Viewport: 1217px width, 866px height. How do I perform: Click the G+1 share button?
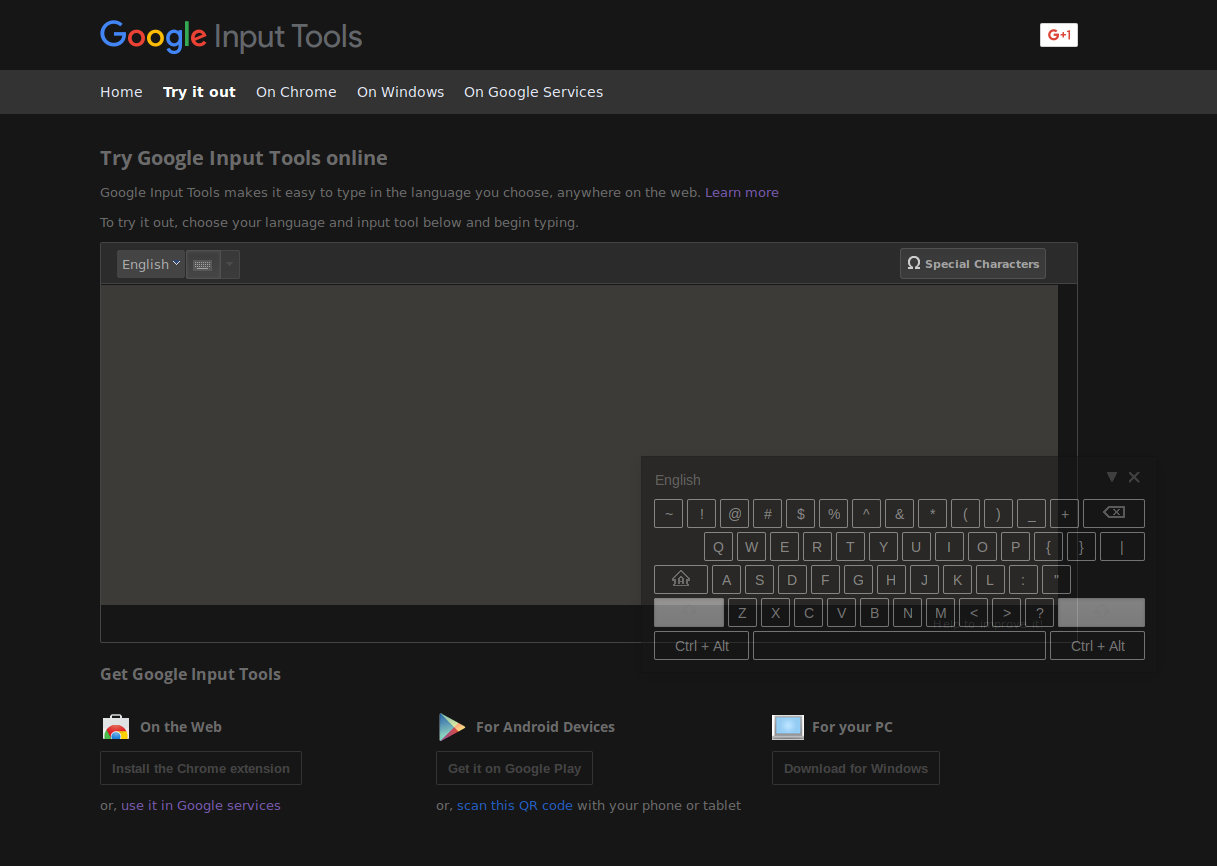click(x=1059, y=35)
